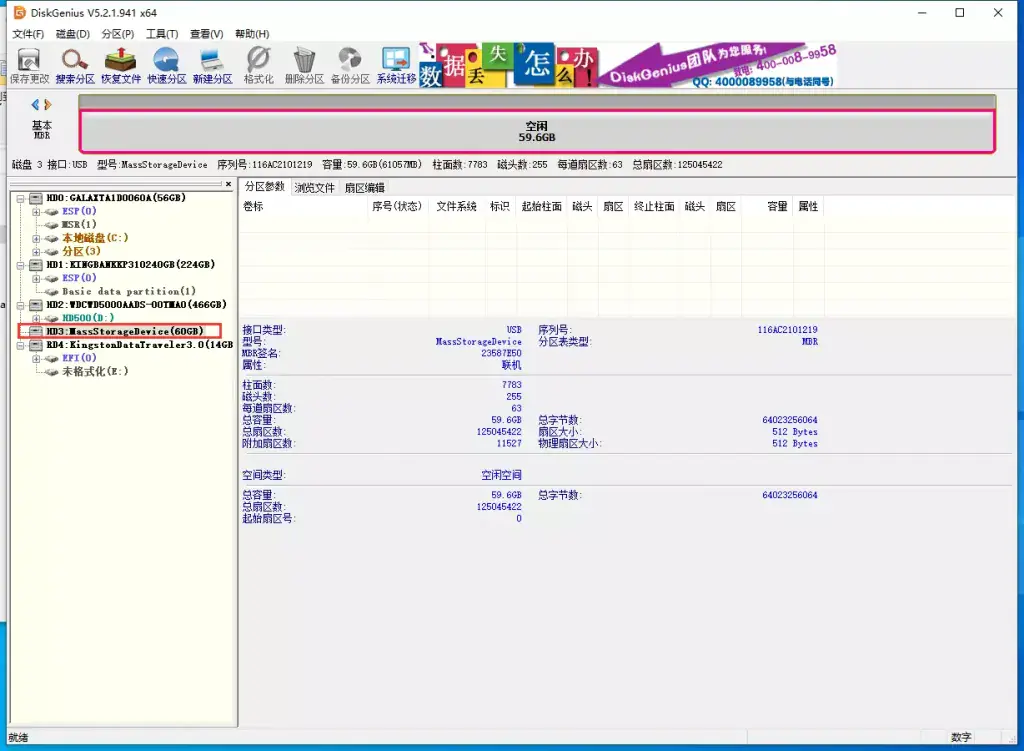Click New Partition (新建分区) icon

tap(212, 66)
